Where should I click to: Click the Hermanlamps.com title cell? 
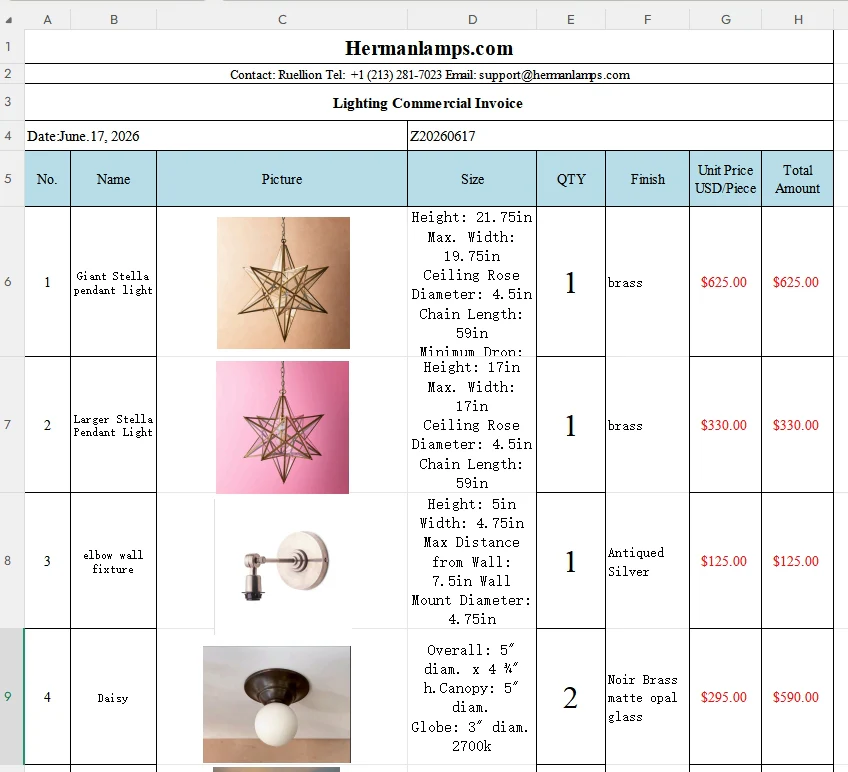coord(429,48)
